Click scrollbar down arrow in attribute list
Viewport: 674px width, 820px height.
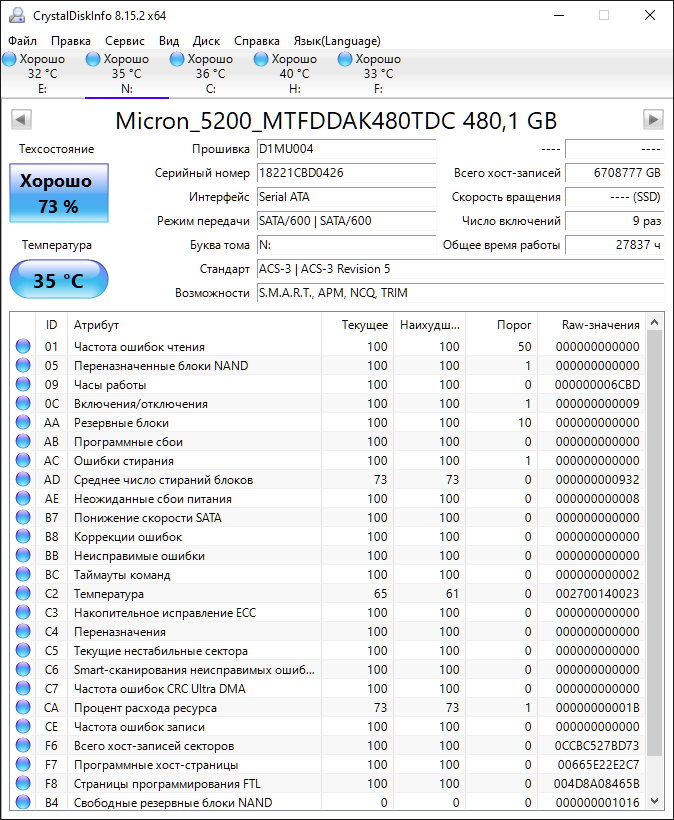[x=654, y=800]
